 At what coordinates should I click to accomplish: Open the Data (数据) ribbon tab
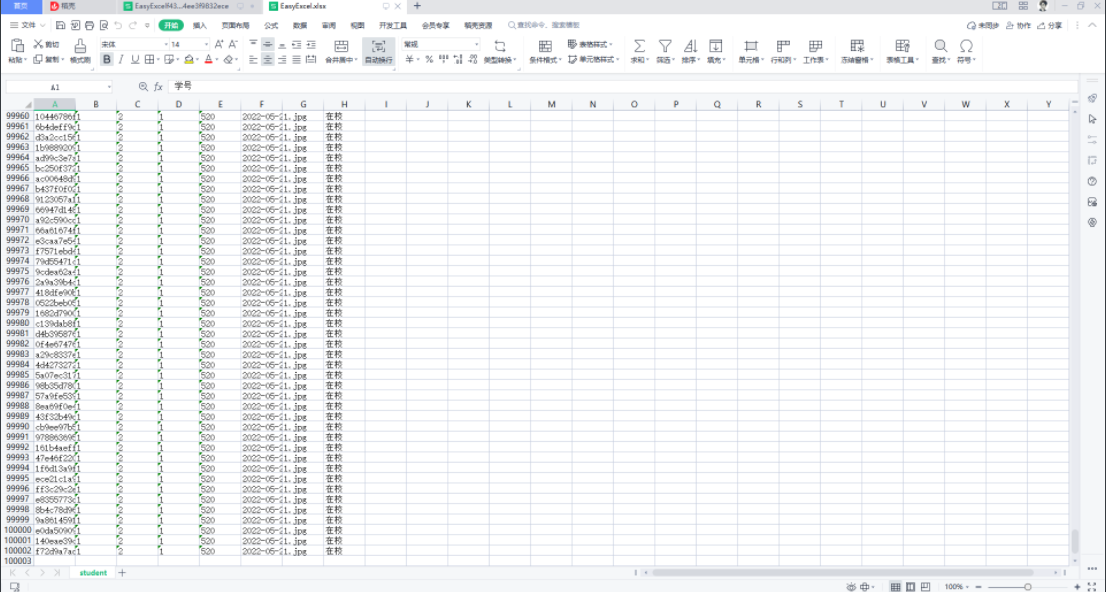(300, 25)
